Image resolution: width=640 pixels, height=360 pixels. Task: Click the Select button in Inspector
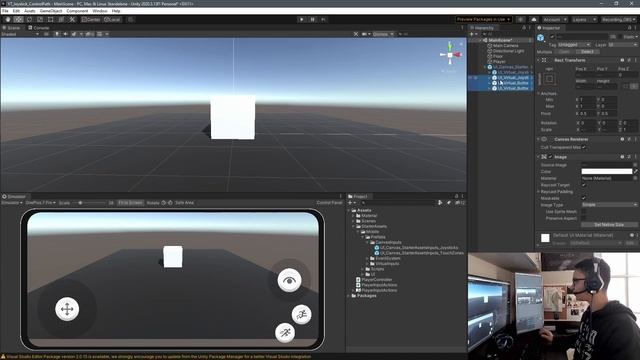click(x=587, y=52)
